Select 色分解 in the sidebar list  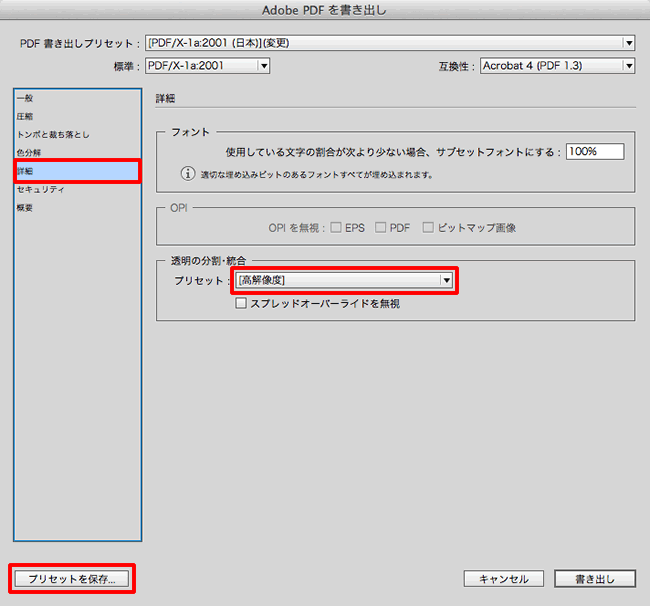tap(78, 153)
